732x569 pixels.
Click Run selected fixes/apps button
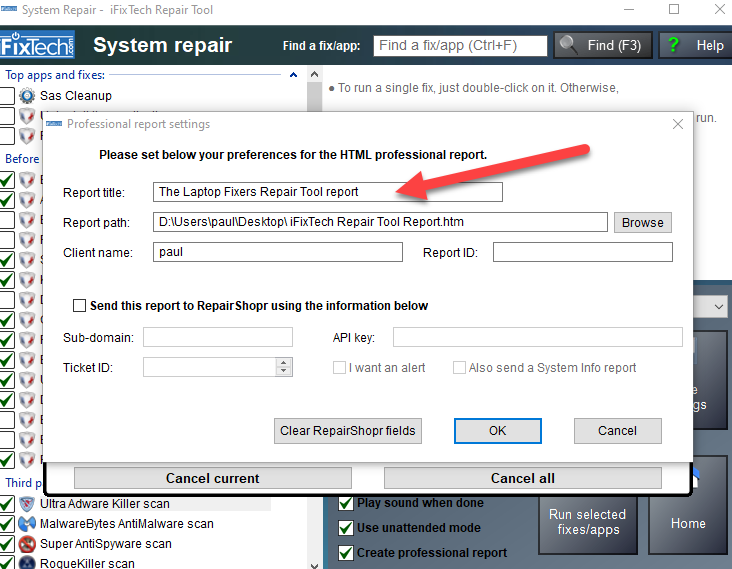[x=588, y=522]
